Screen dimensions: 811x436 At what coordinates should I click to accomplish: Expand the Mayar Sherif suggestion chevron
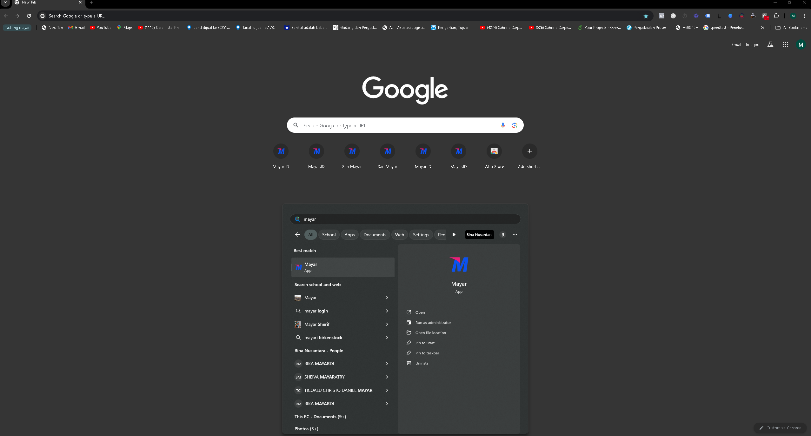[x=387, y=324]
